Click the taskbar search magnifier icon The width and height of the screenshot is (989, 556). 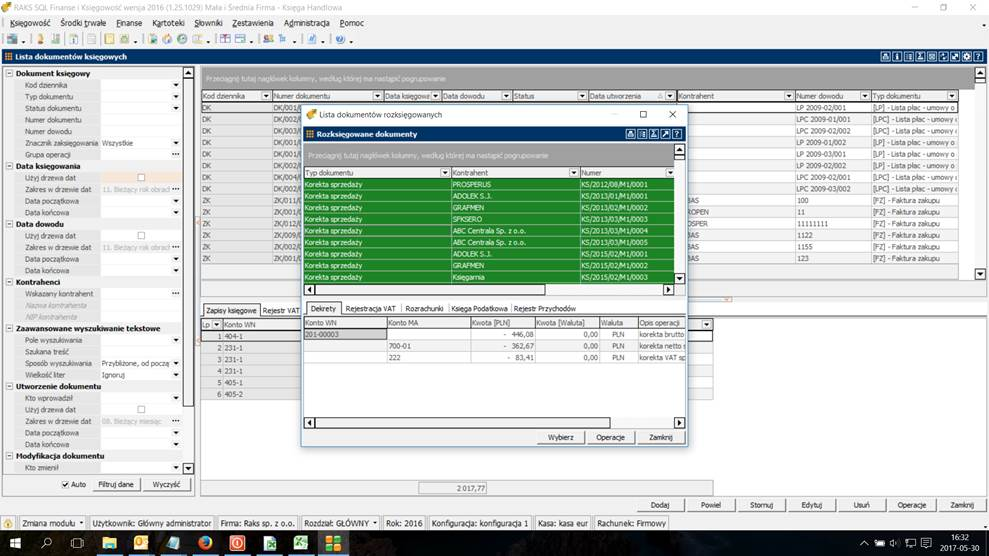point(46,543)
